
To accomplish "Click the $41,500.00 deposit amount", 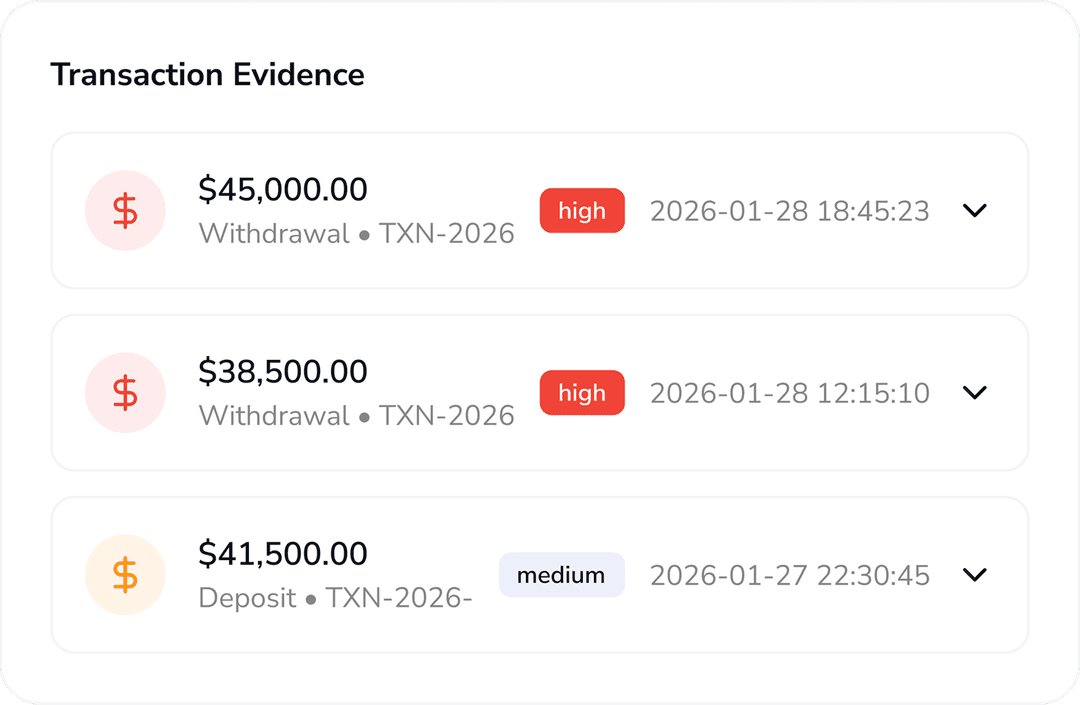I will [283, 553].
